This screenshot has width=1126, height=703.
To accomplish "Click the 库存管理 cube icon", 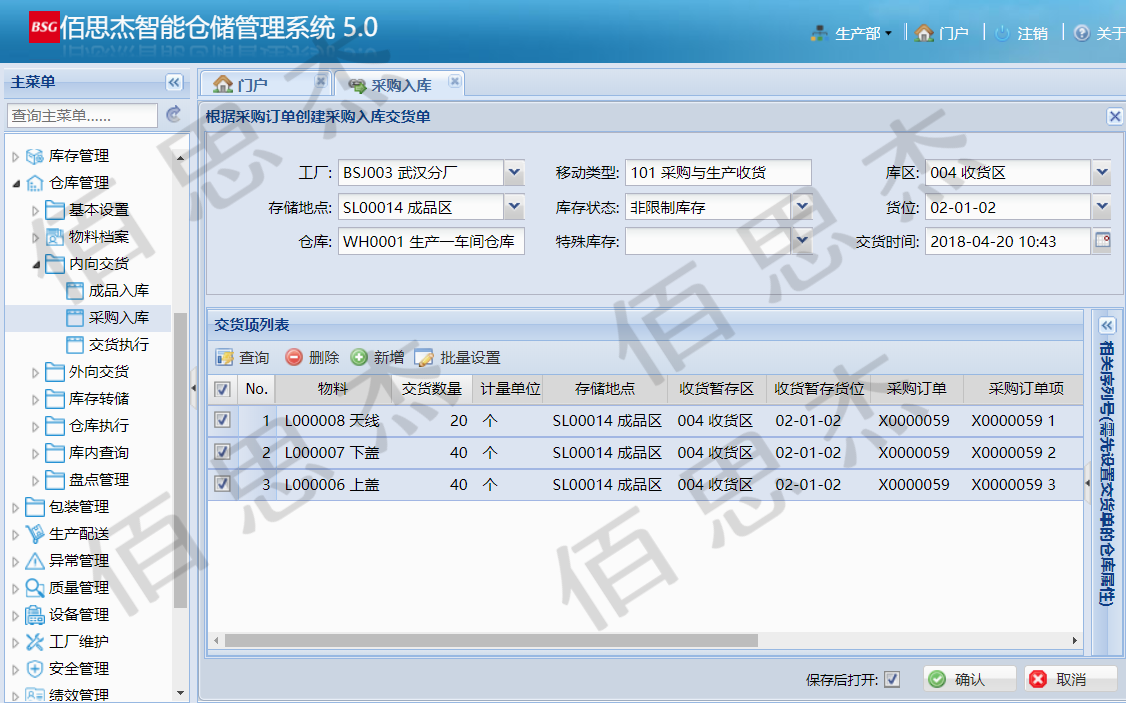I will coord(34,156).
